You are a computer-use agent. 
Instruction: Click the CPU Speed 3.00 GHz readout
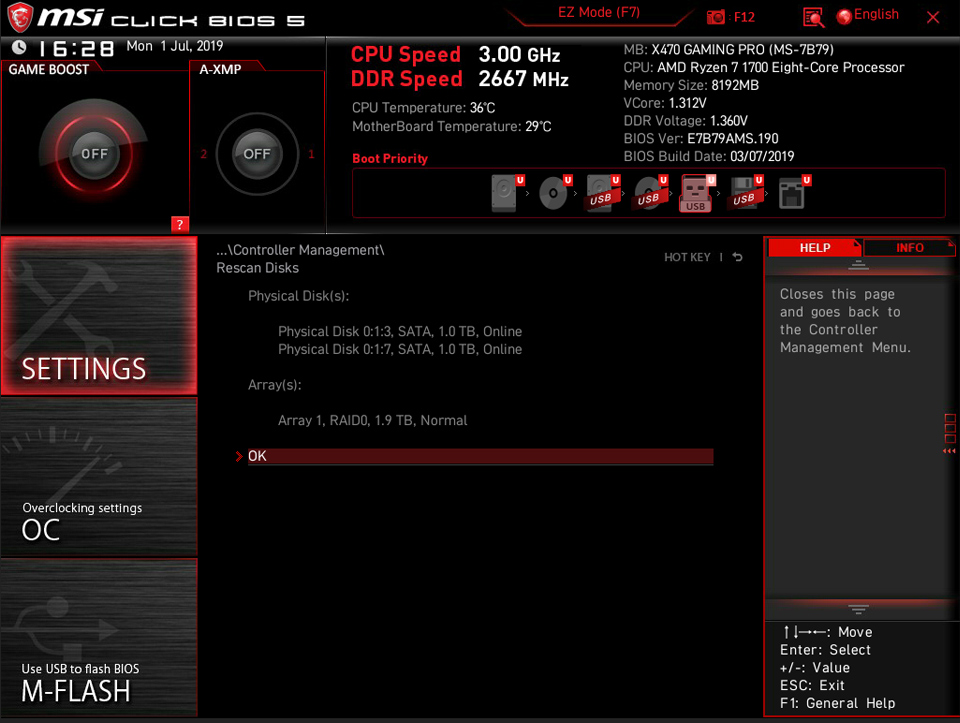(455, 54)
